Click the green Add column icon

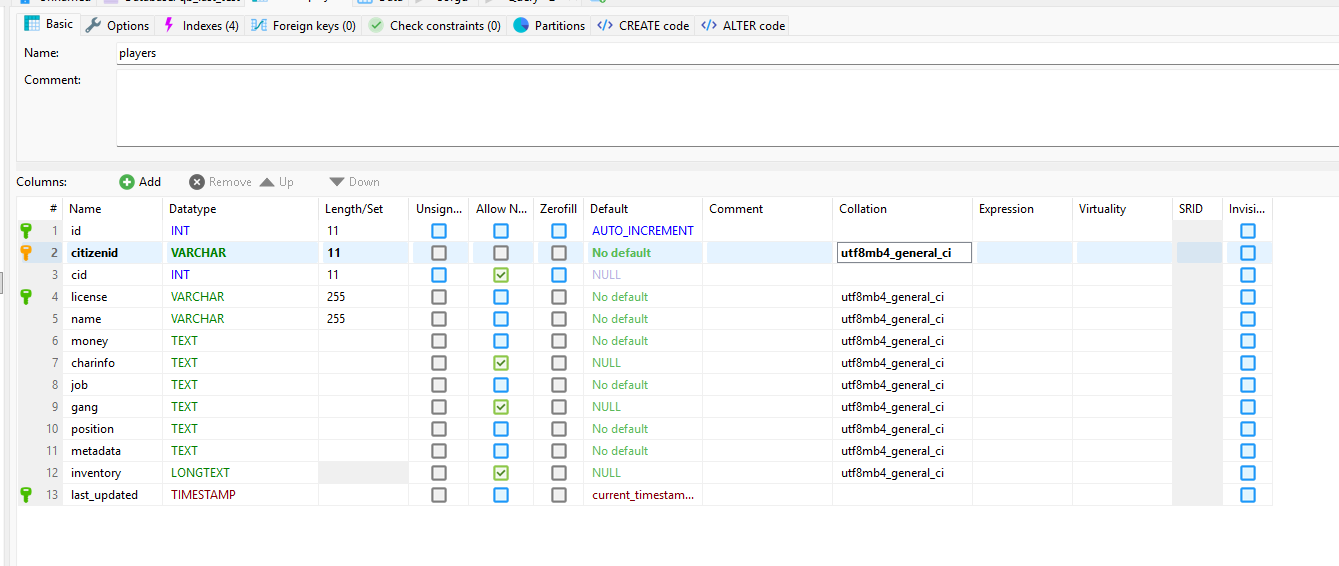(127, 182)
